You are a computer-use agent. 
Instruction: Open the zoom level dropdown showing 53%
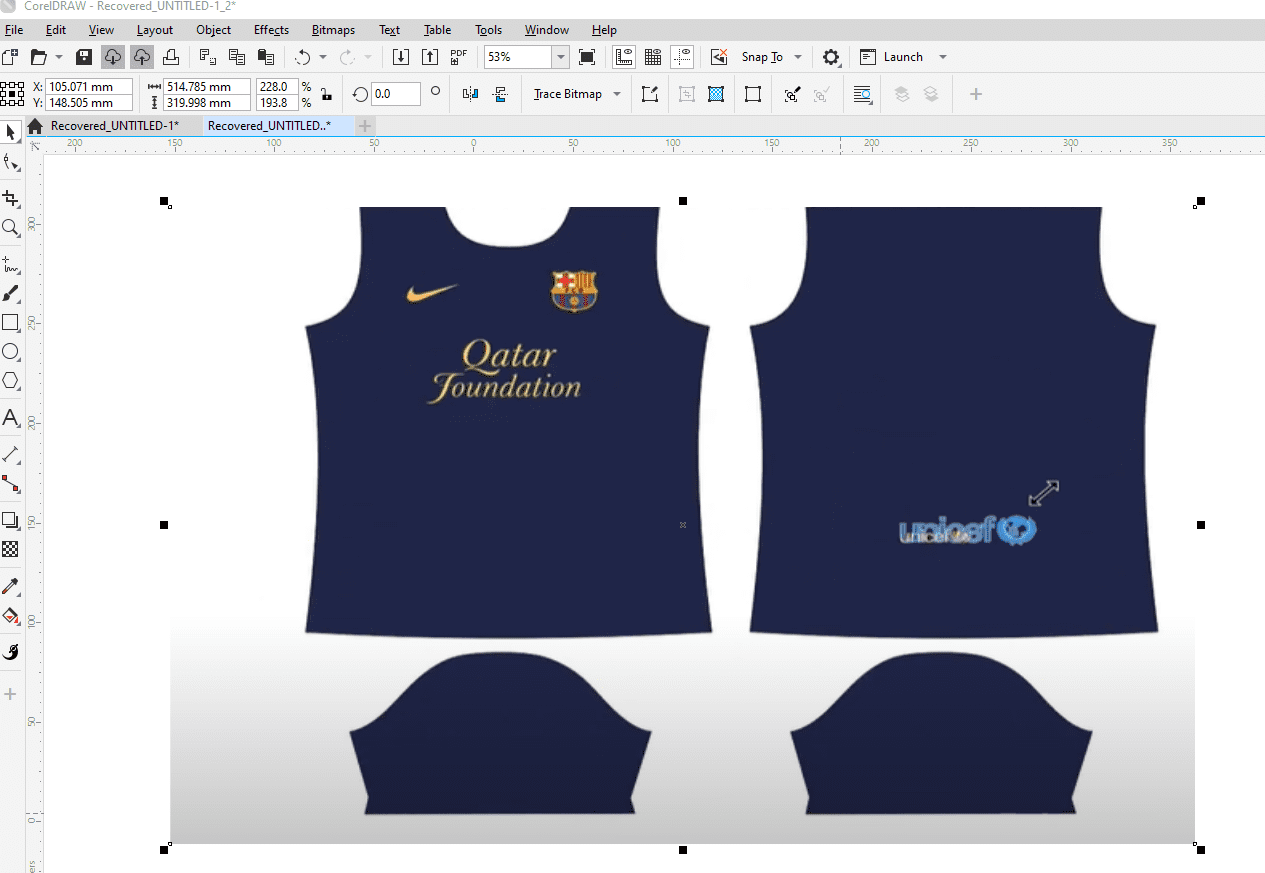(x=561, y=57)
